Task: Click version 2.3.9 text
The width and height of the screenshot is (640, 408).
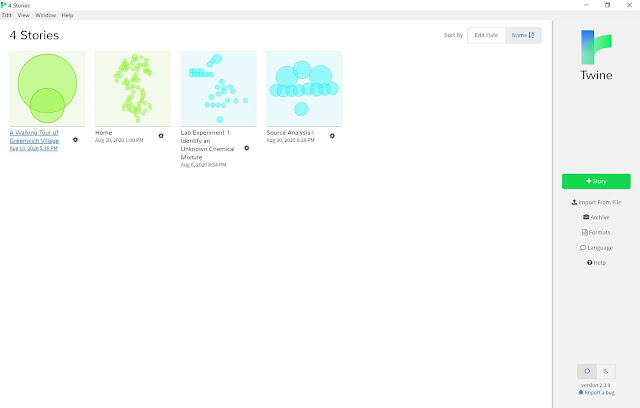Action: [x=596, y=385]
